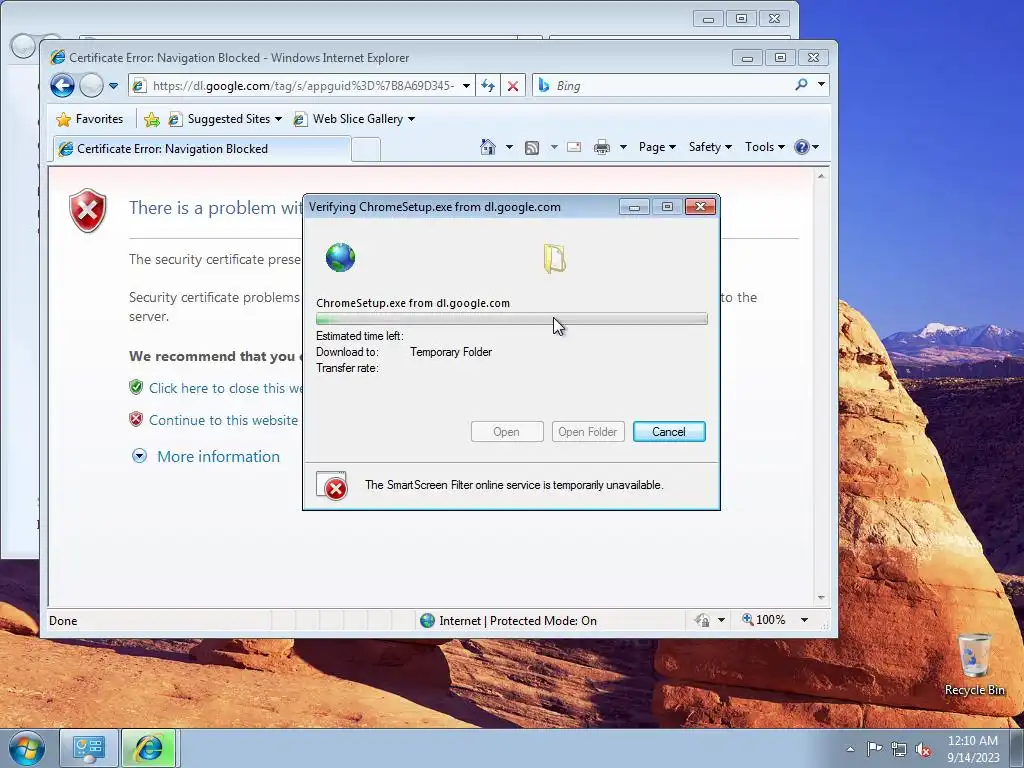This screenshot has width=1024, height=768.
Task: Click the Temporary Folder download location text
Action: [x=451, y=352]
